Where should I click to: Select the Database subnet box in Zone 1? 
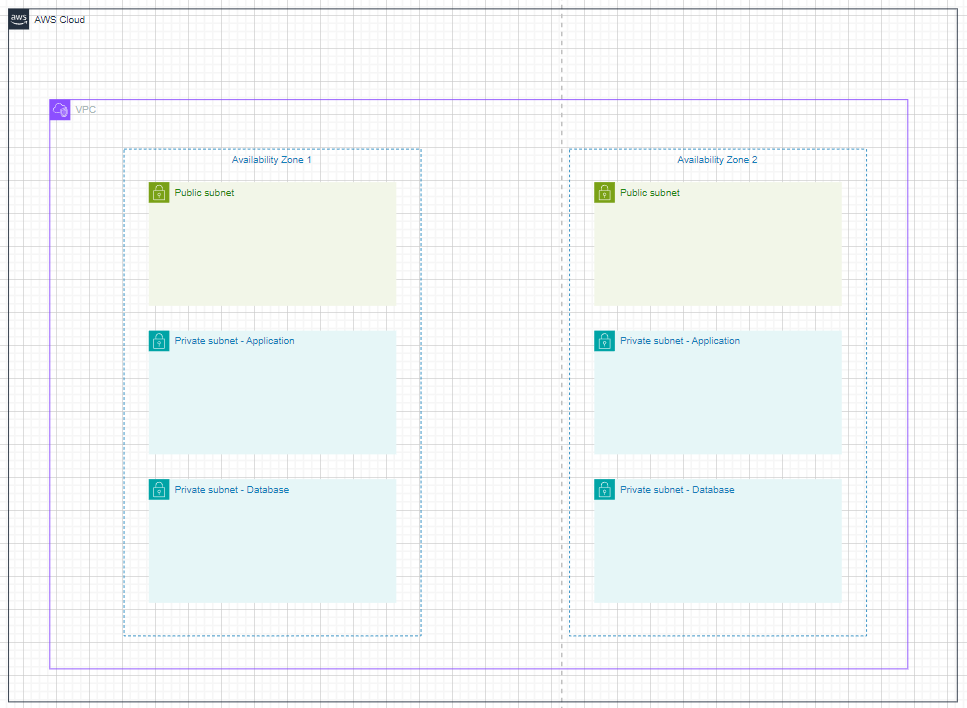(272, 541)
